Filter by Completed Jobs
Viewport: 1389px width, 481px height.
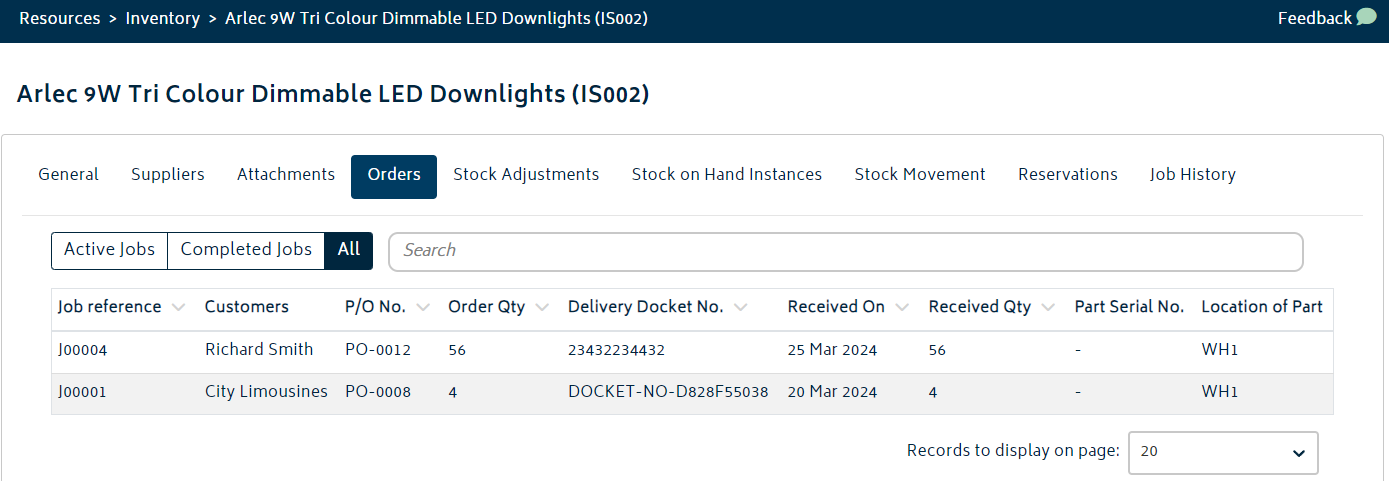click(246, 250)
